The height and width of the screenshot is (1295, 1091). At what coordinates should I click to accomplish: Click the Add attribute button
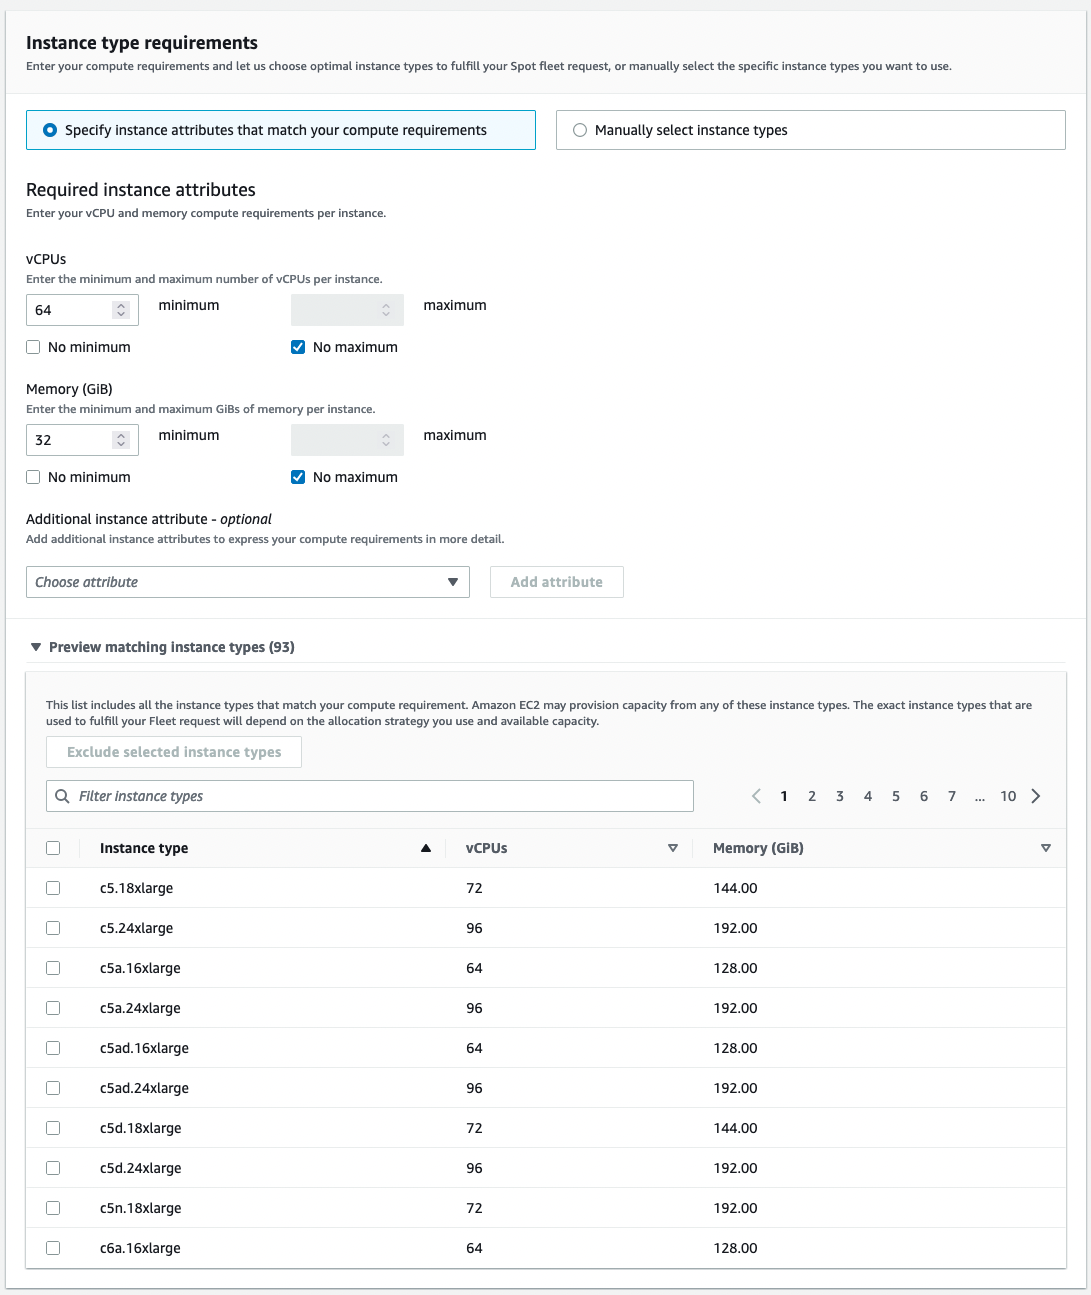point(556,581)
